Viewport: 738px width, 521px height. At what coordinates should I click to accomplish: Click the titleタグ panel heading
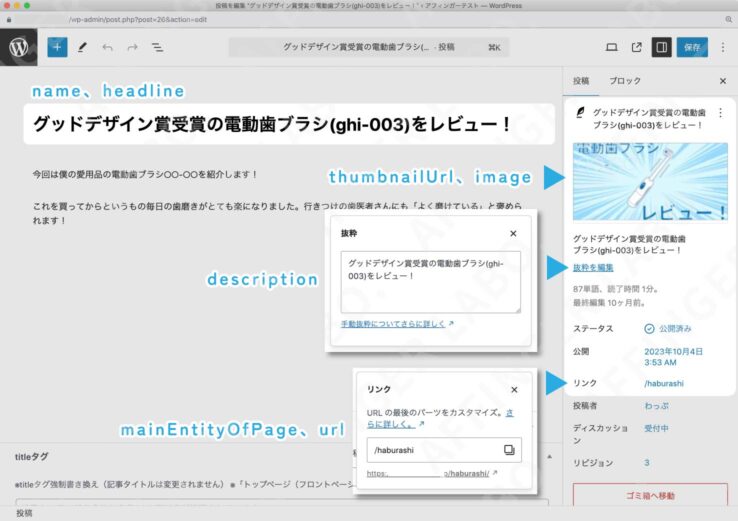click(x=32, y=457)
